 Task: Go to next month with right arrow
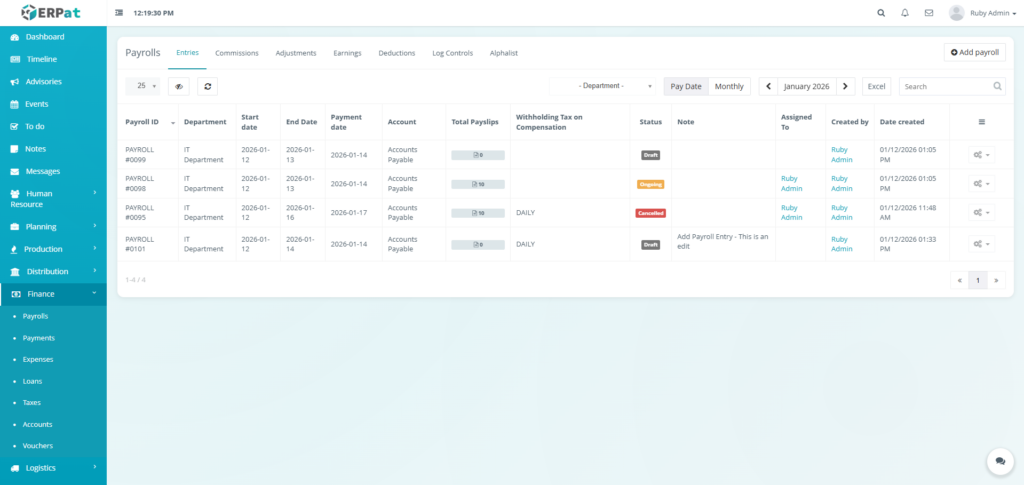point(845,86)
